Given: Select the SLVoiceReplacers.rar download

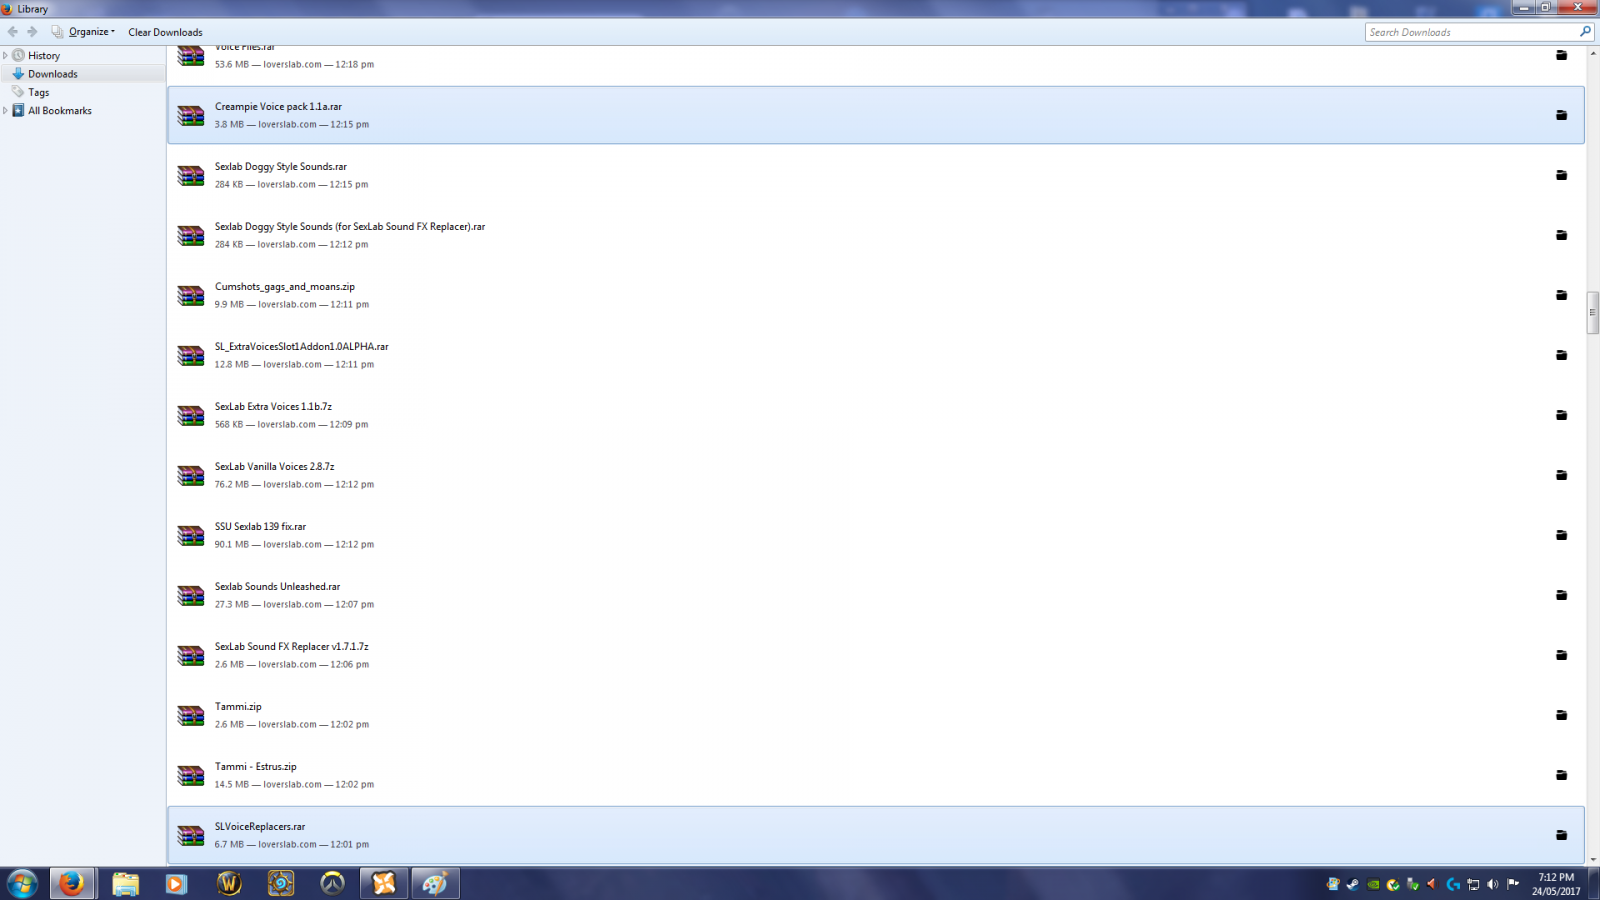Looking at the screenshot, I should tap(876, 835).
